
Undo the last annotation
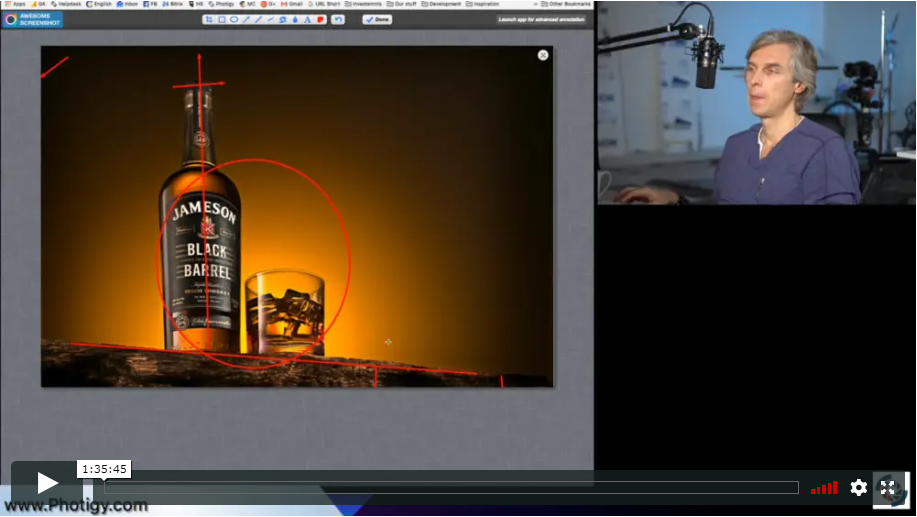pyautogui.click(x=338, y=19)
